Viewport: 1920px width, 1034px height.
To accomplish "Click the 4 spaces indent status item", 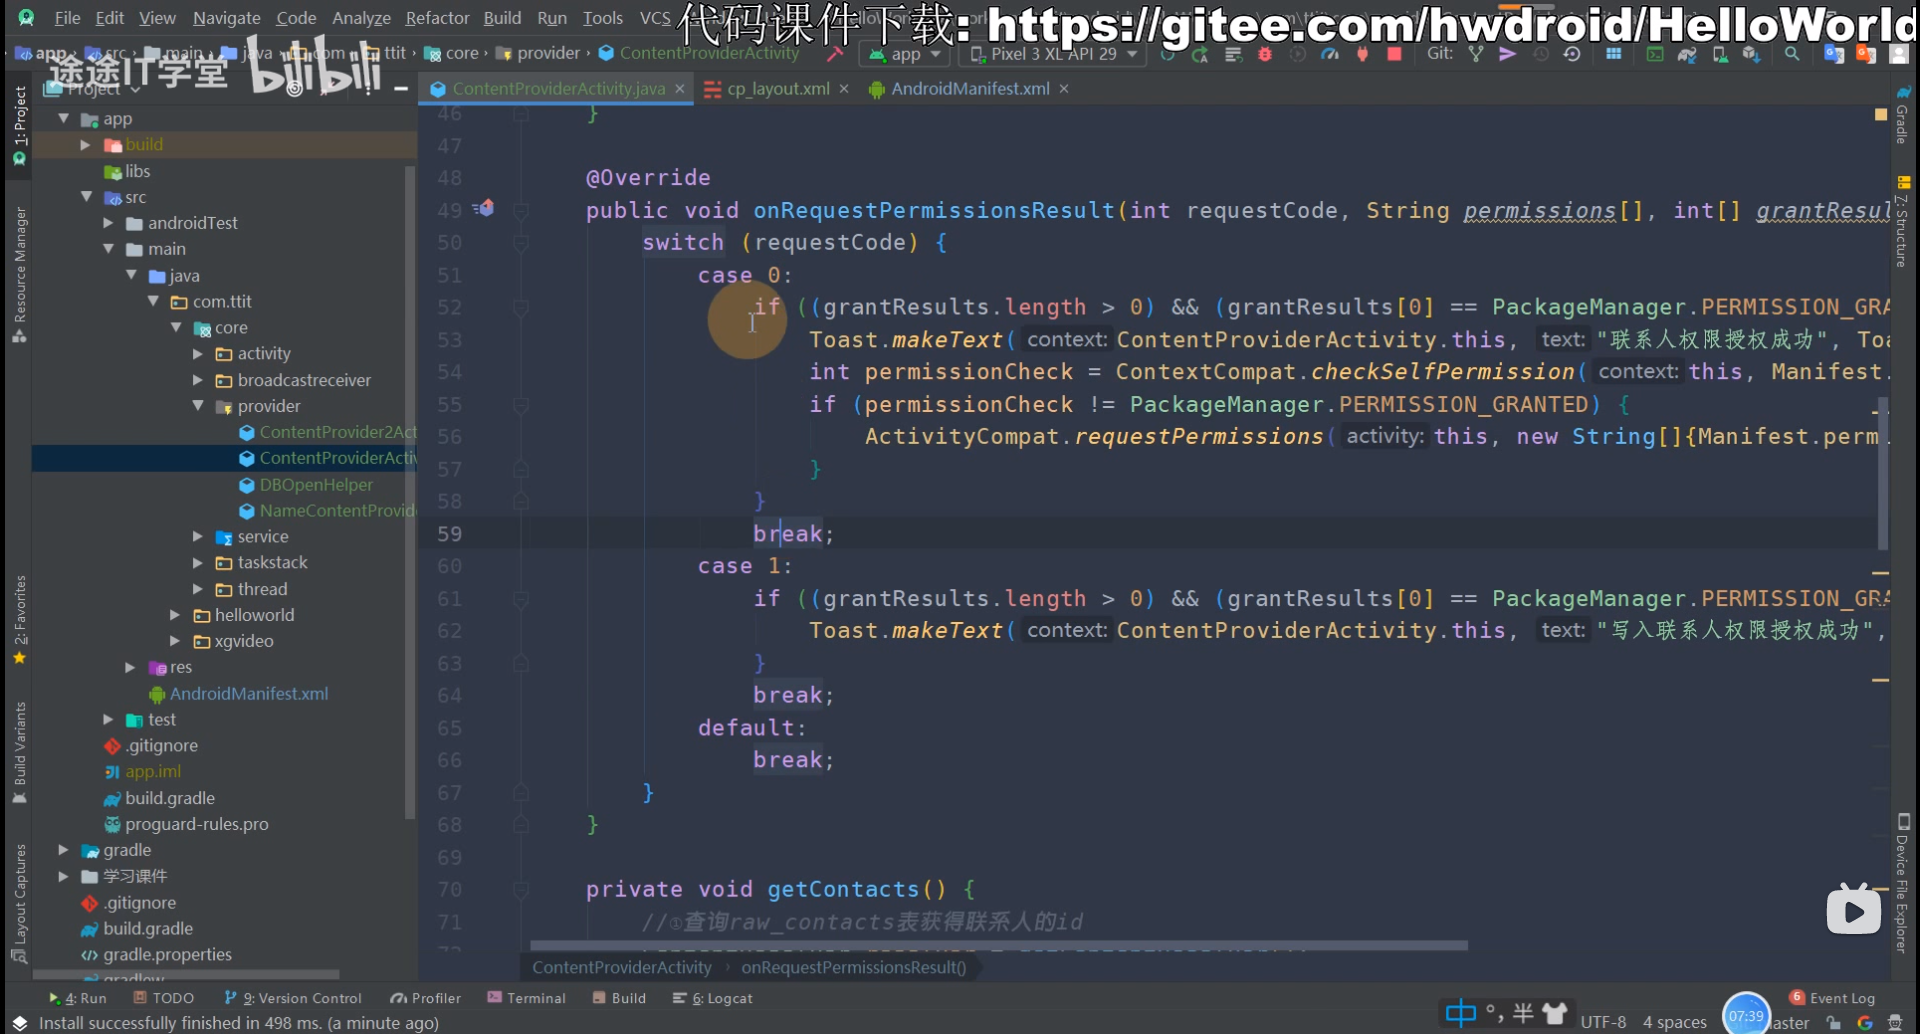I will pos(1674,1022).
